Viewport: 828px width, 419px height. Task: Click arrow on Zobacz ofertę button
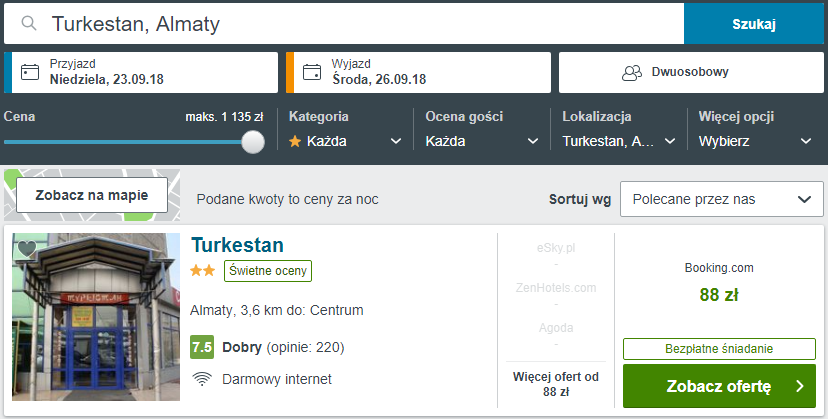tap(800, 386)
